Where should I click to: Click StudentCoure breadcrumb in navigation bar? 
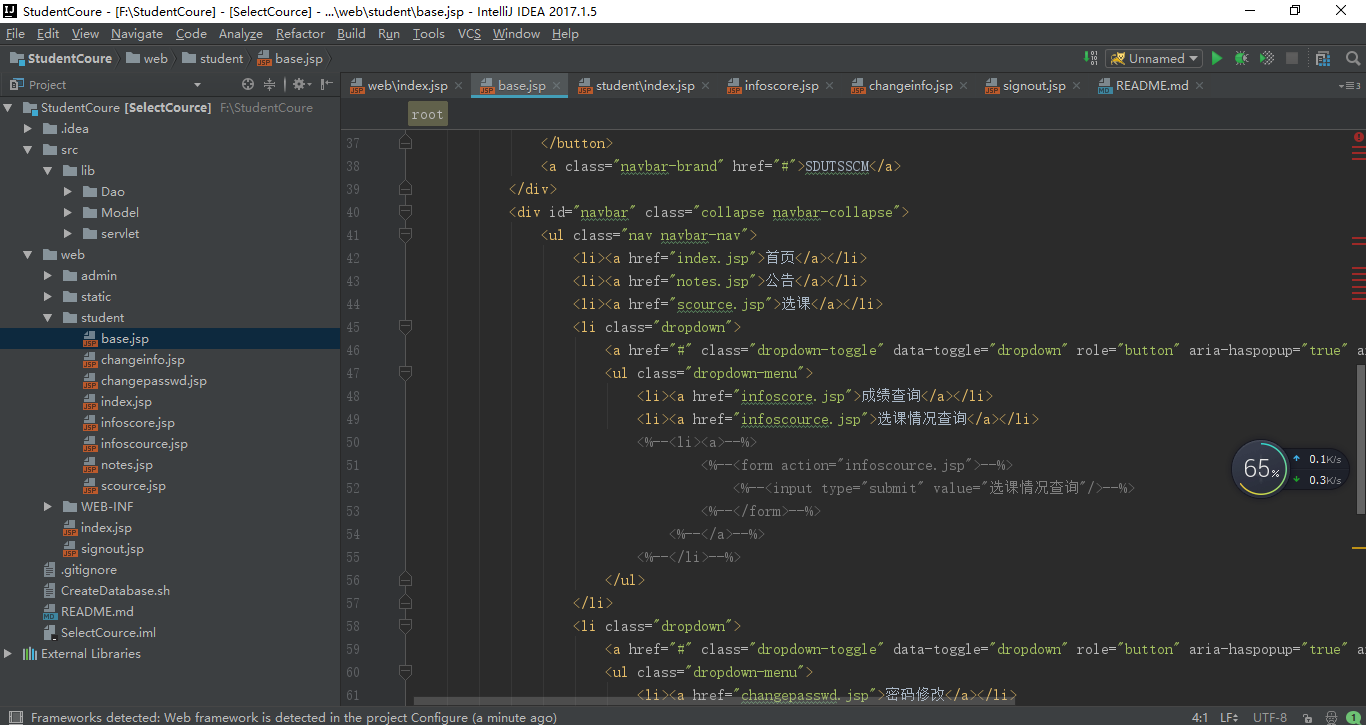coord(60,58)
